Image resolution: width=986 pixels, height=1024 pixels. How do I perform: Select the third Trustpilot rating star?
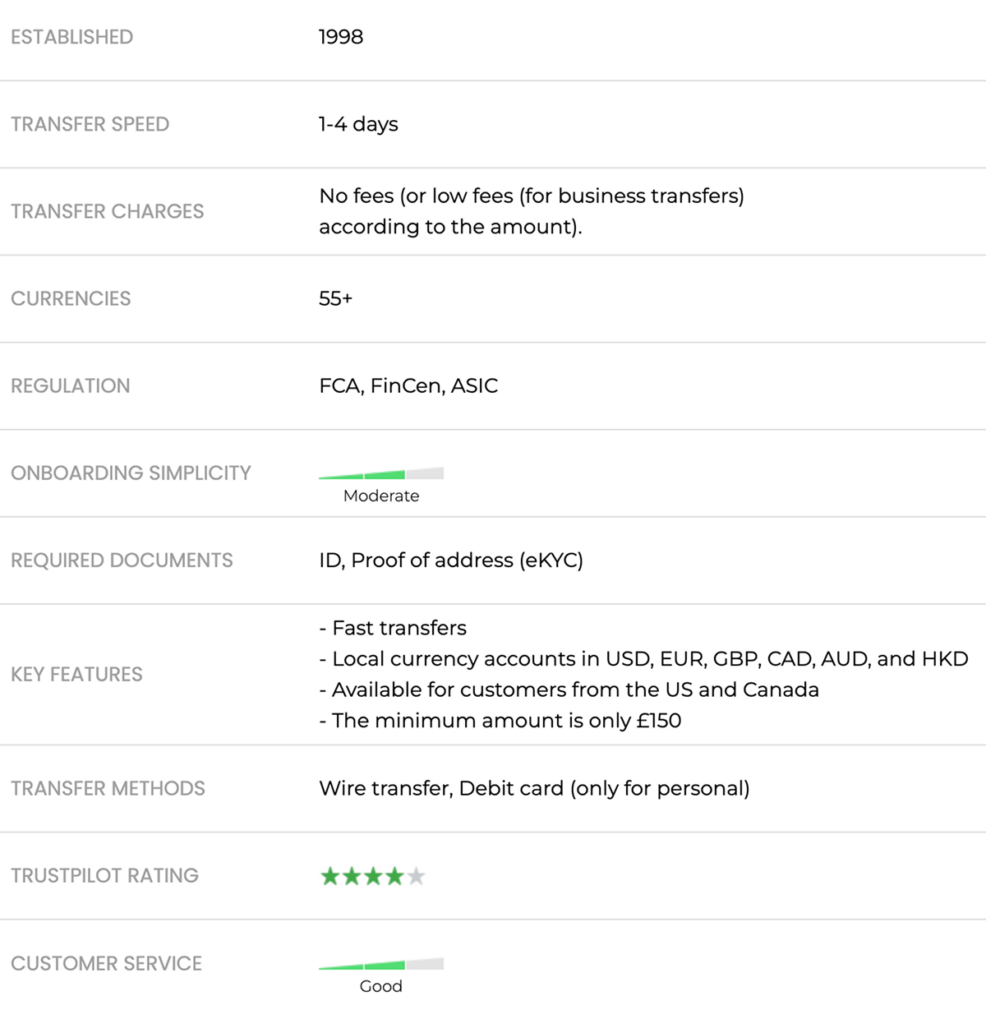(x=373, y=877)
